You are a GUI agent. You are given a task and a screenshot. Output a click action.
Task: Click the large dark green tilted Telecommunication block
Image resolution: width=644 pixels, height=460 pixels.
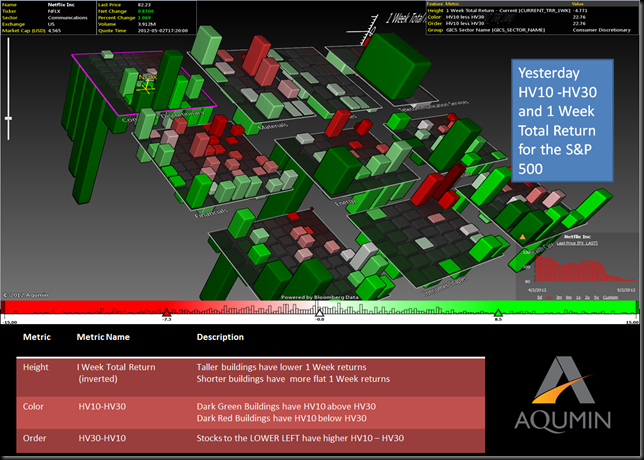pos(393,66)
